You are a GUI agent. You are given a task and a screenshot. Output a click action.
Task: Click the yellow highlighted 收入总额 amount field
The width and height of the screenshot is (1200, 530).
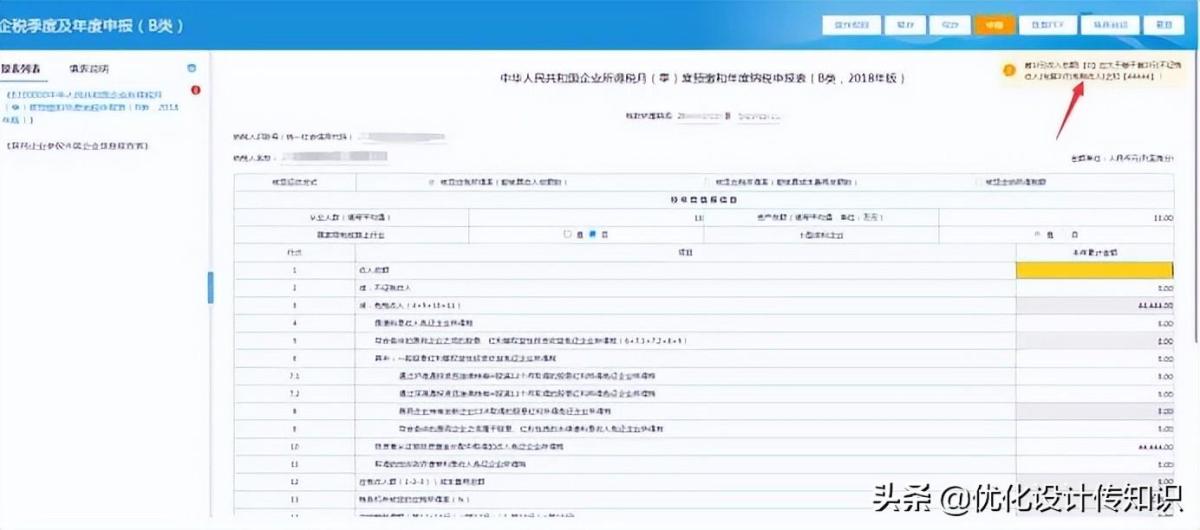coord(1094,269)
